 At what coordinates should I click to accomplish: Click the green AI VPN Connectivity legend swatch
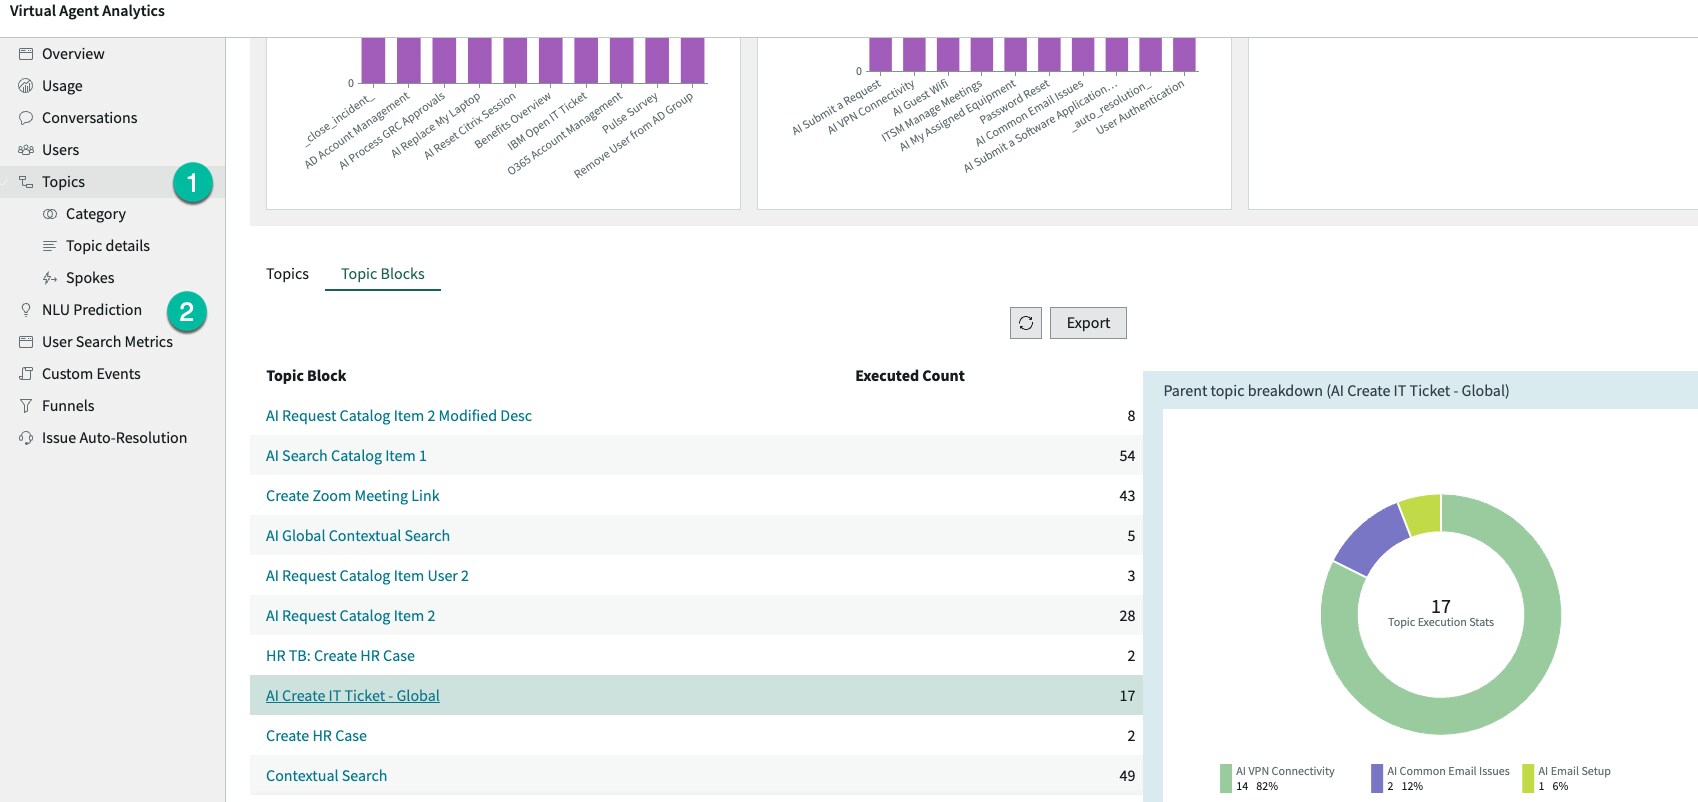click(1226, 778)
